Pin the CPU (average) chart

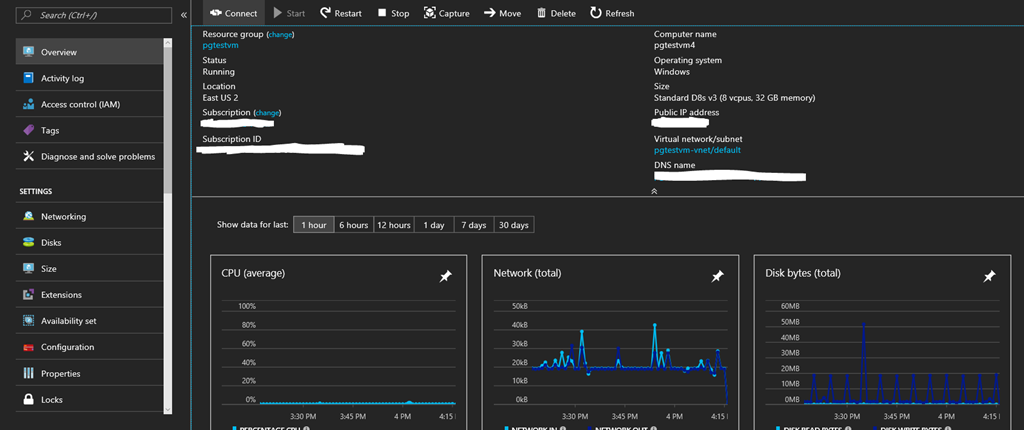[x=445, y=277]
